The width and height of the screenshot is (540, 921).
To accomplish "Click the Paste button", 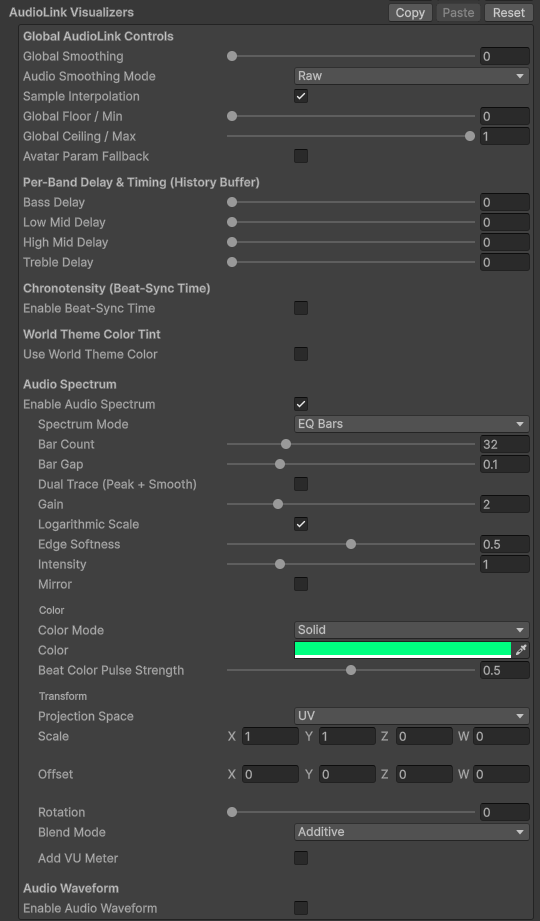I will click(x=458, y=12).
